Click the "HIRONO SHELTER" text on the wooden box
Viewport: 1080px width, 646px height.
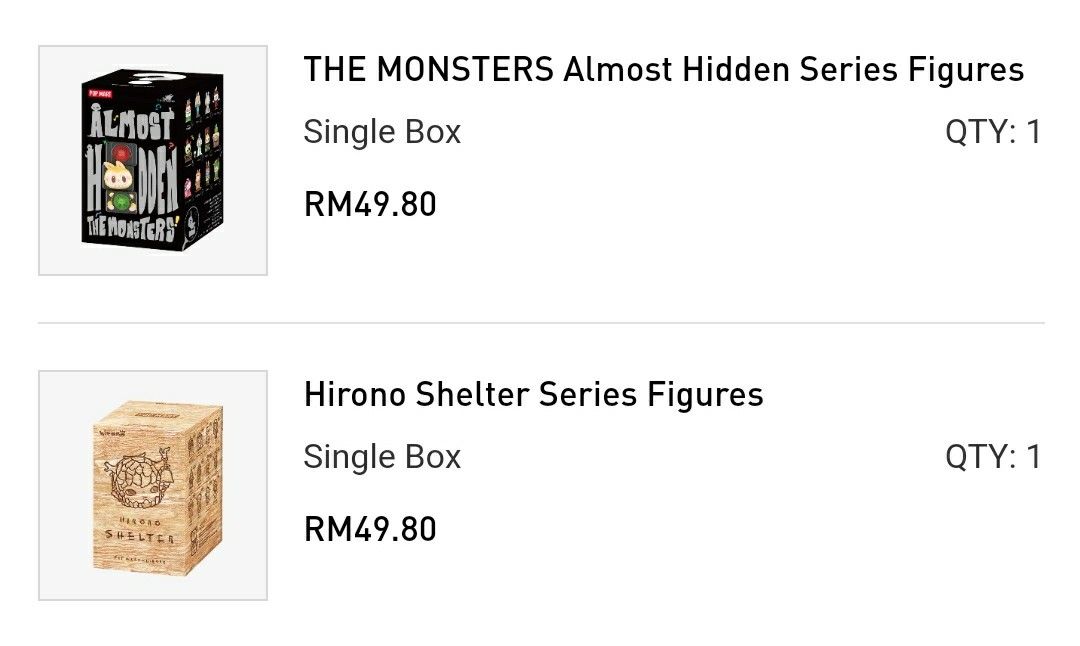tap(138, 529)
